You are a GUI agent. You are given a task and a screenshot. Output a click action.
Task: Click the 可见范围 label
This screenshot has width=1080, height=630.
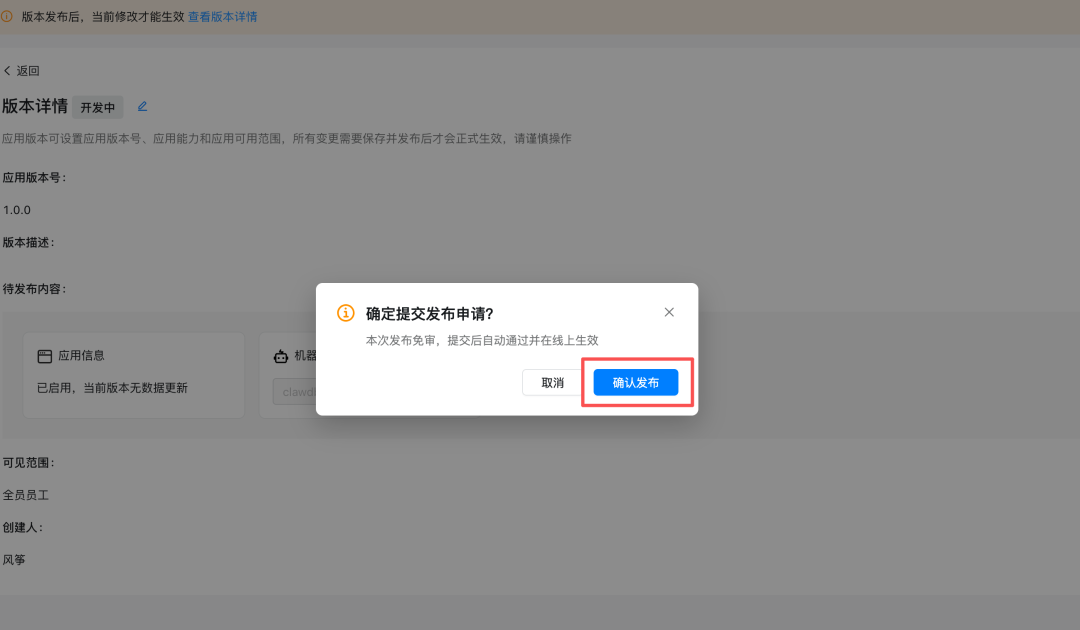(x=28, y=463)
